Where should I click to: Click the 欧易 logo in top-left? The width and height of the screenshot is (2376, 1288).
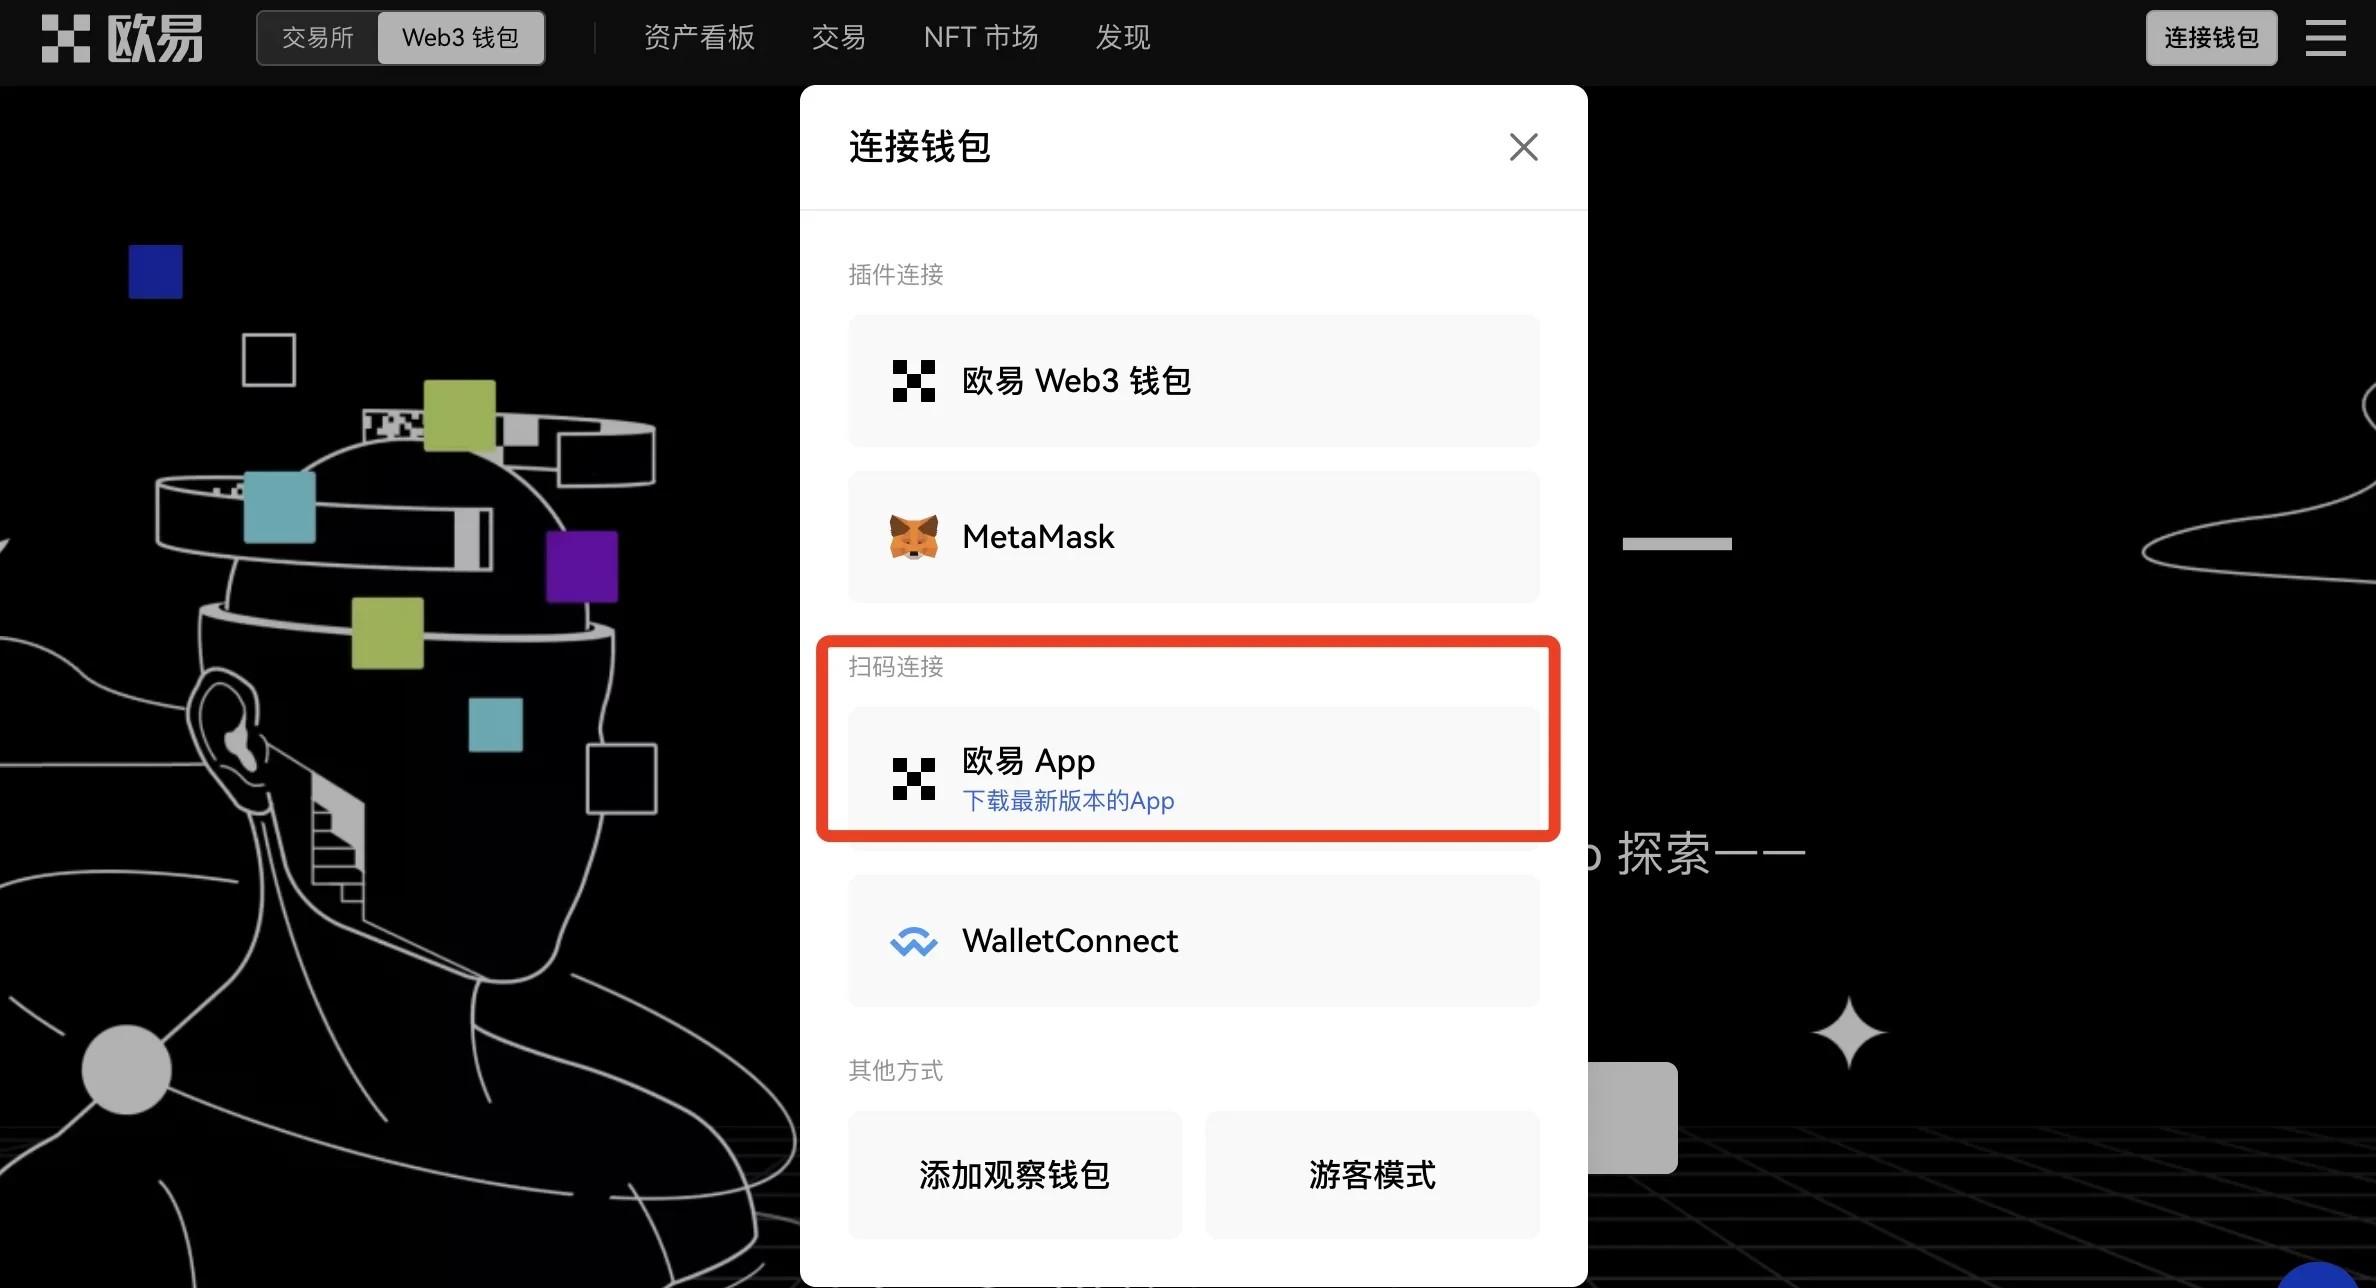click(119, 35)
